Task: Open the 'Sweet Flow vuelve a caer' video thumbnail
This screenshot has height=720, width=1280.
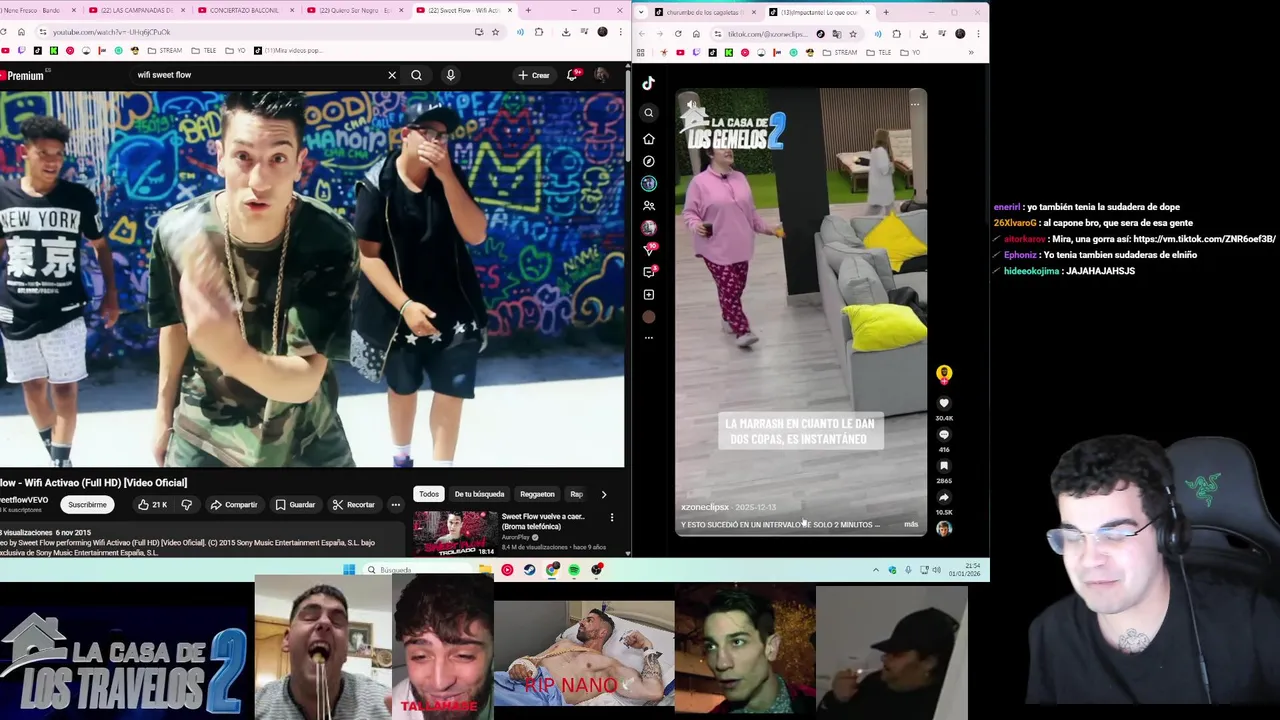Action: point(455,534)
